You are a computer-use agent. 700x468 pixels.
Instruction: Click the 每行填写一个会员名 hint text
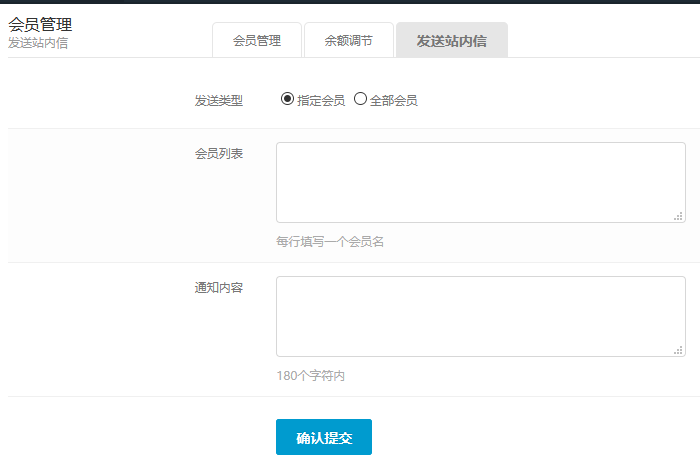[330, 242]
